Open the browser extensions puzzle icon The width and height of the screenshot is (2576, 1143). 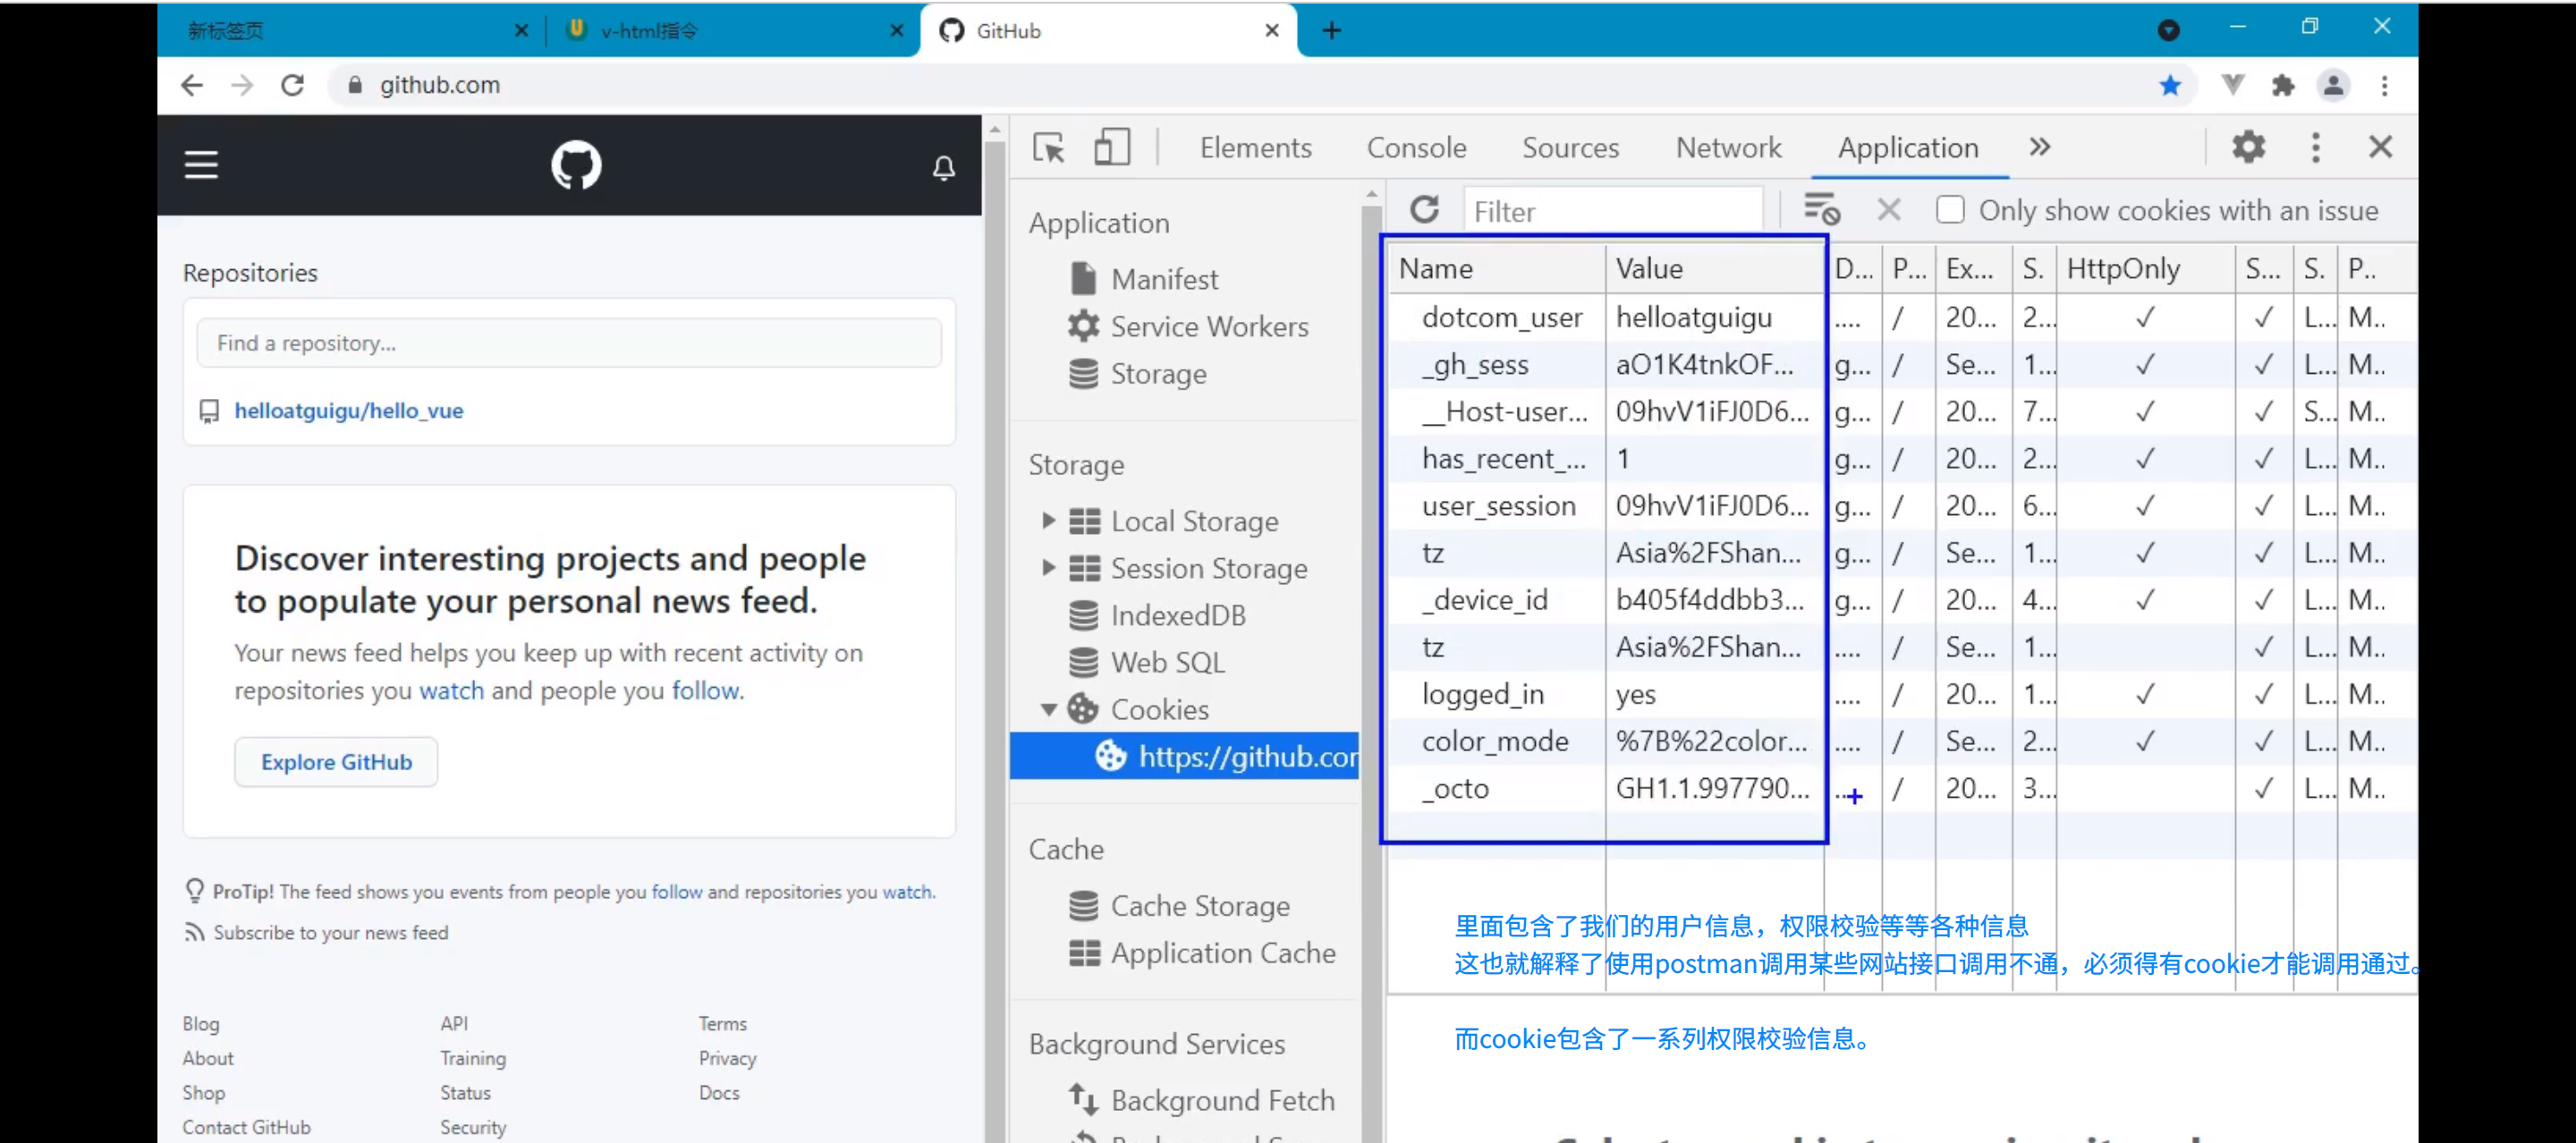pyautogui.click(x=2283, y=86)
